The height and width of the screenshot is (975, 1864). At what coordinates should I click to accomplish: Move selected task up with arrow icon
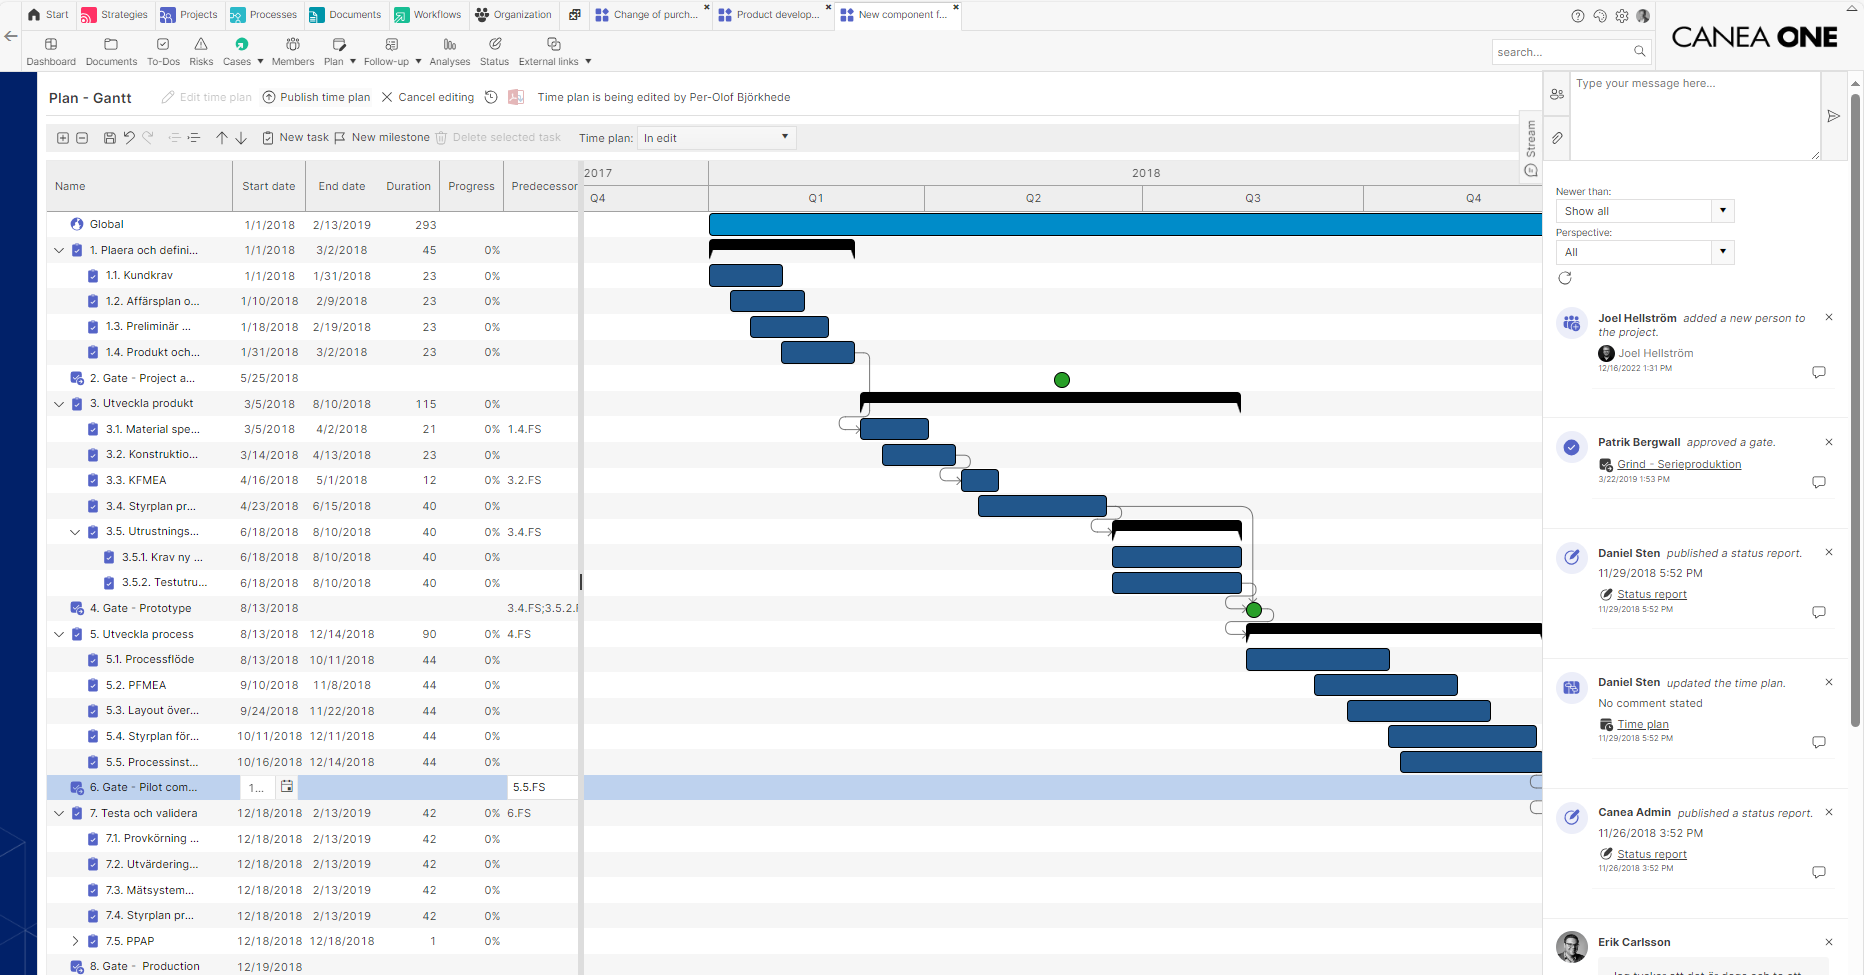[x=222, y=138]
